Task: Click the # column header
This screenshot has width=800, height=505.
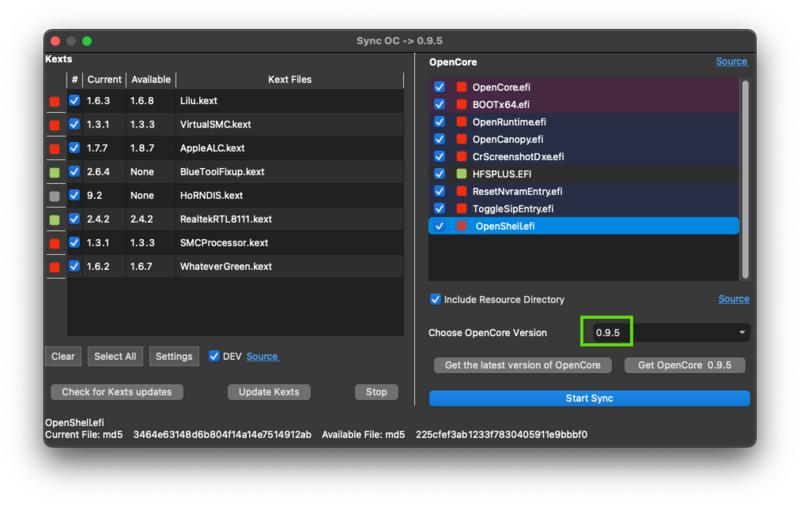Action: point(74,80)
